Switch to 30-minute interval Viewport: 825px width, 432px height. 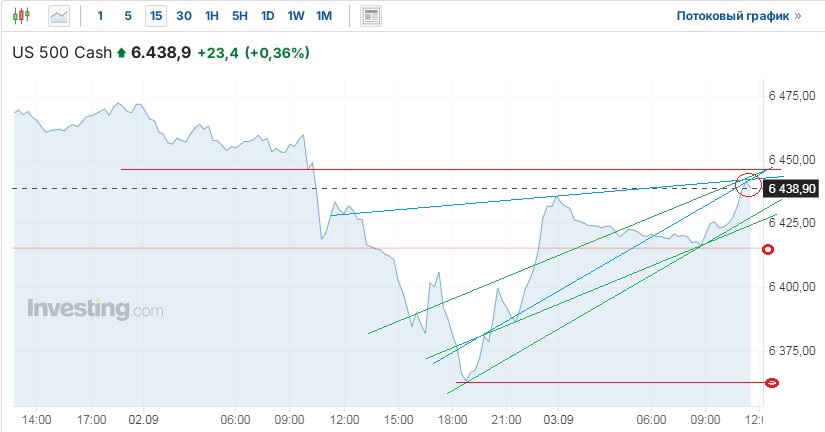click(183, 16)
